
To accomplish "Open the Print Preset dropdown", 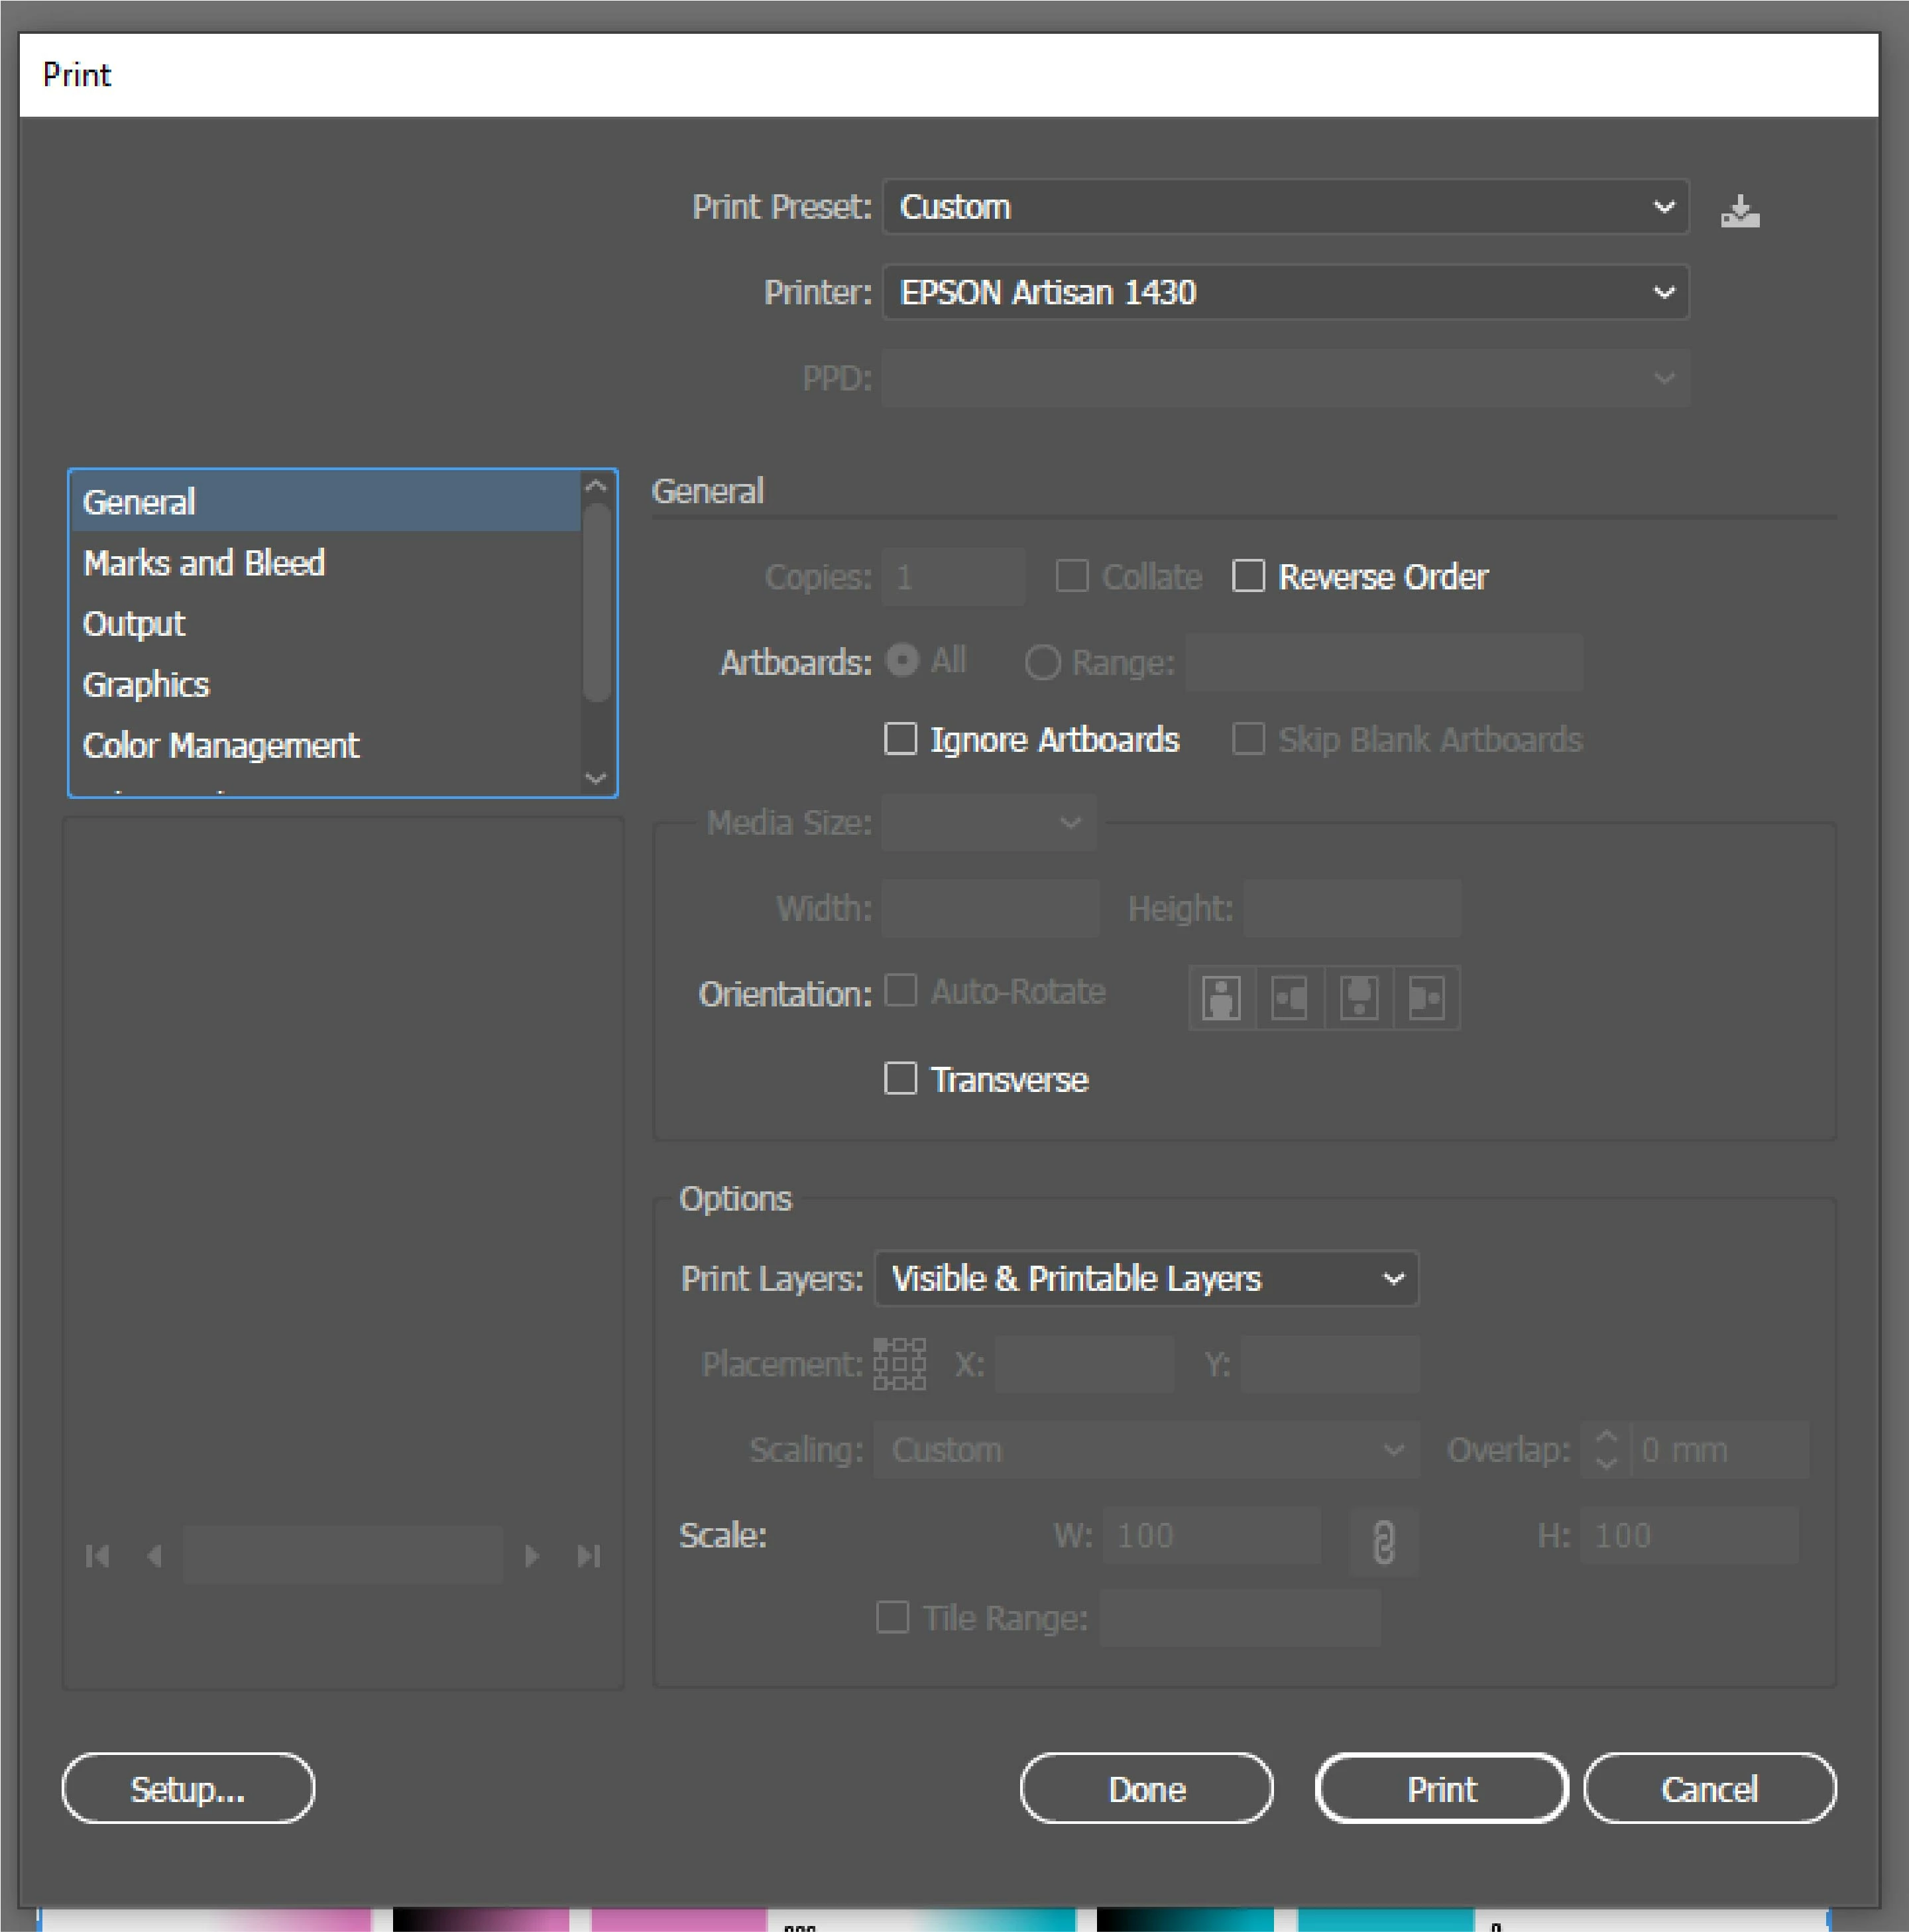I will (x=1285, y=207).
